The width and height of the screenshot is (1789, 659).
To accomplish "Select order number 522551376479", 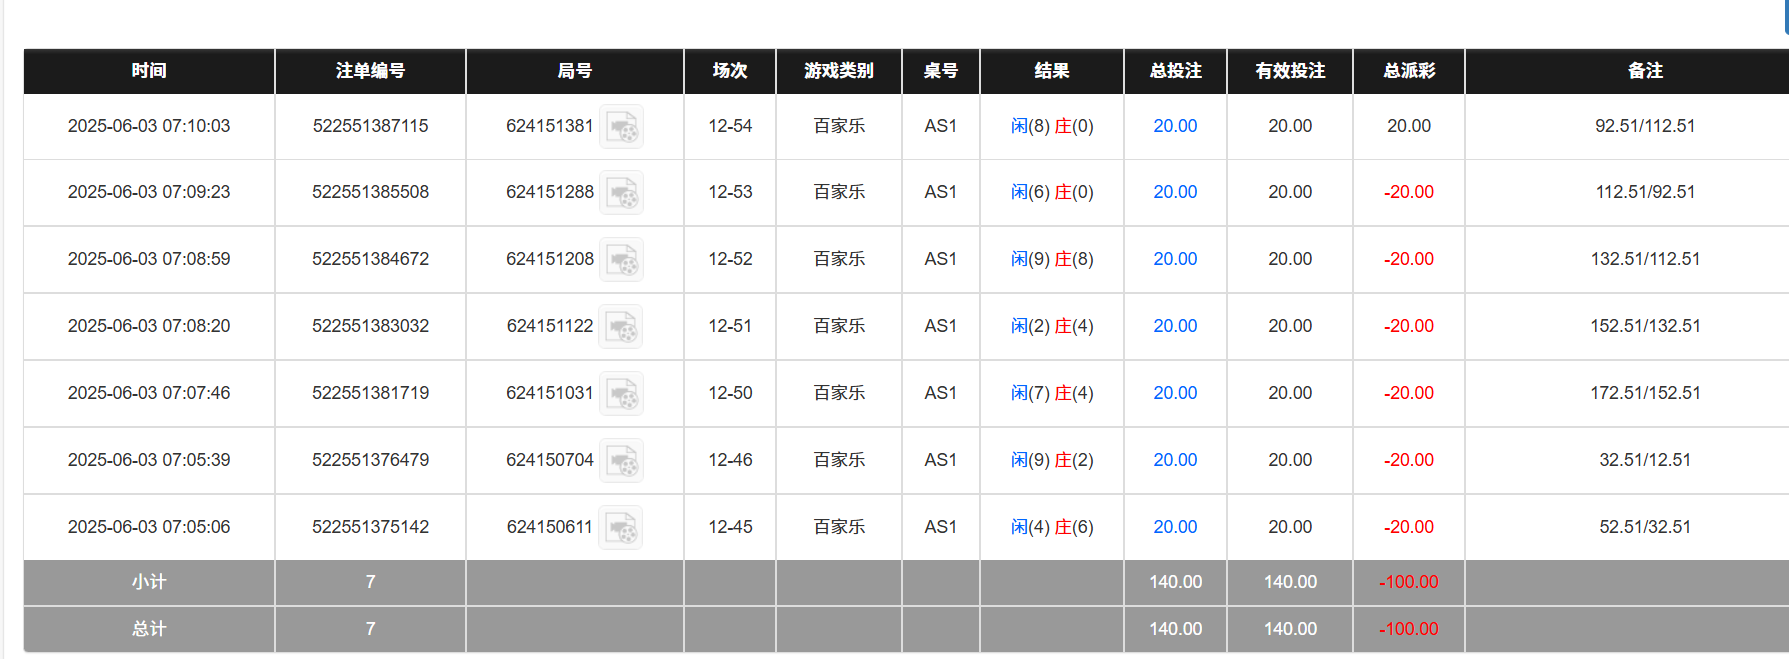I will [370, 460].
